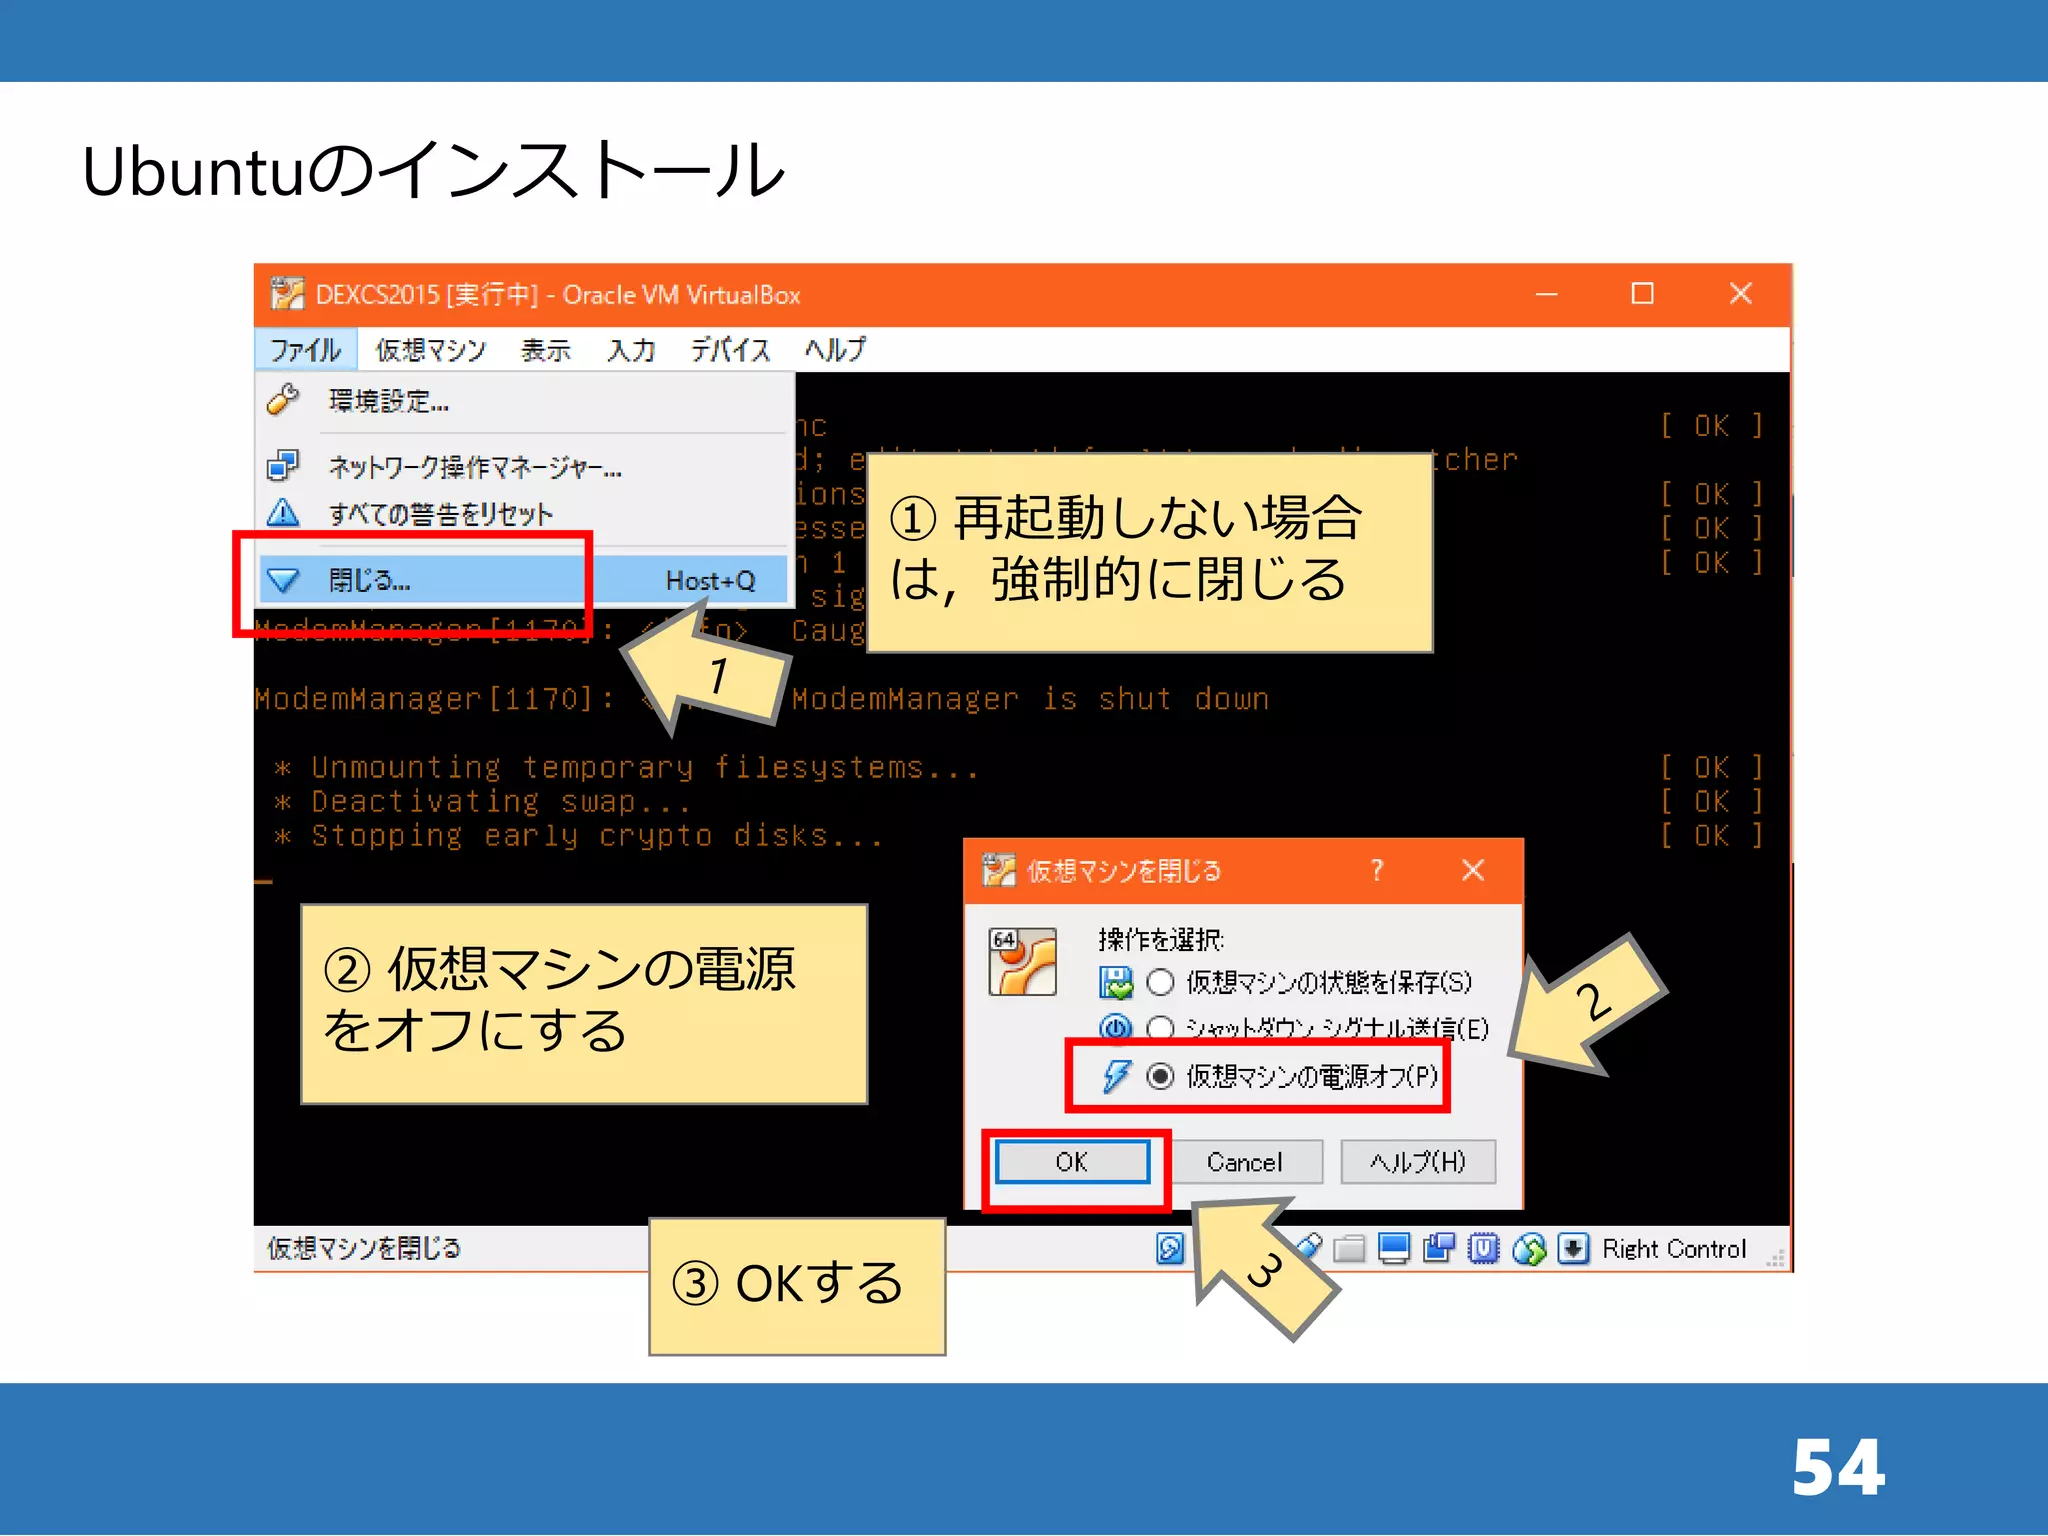Click the CPU virtualization status icon
The image size is (2048, 1536).
pos(1484,1248)
